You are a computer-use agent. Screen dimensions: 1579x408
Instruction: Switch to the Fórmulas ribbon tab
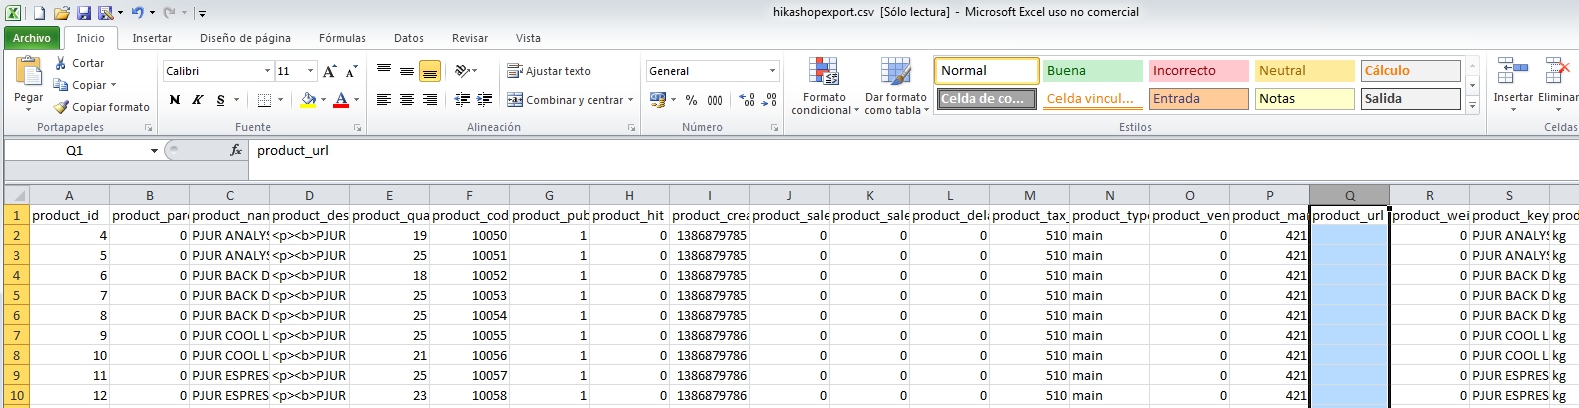click(342, 38)
